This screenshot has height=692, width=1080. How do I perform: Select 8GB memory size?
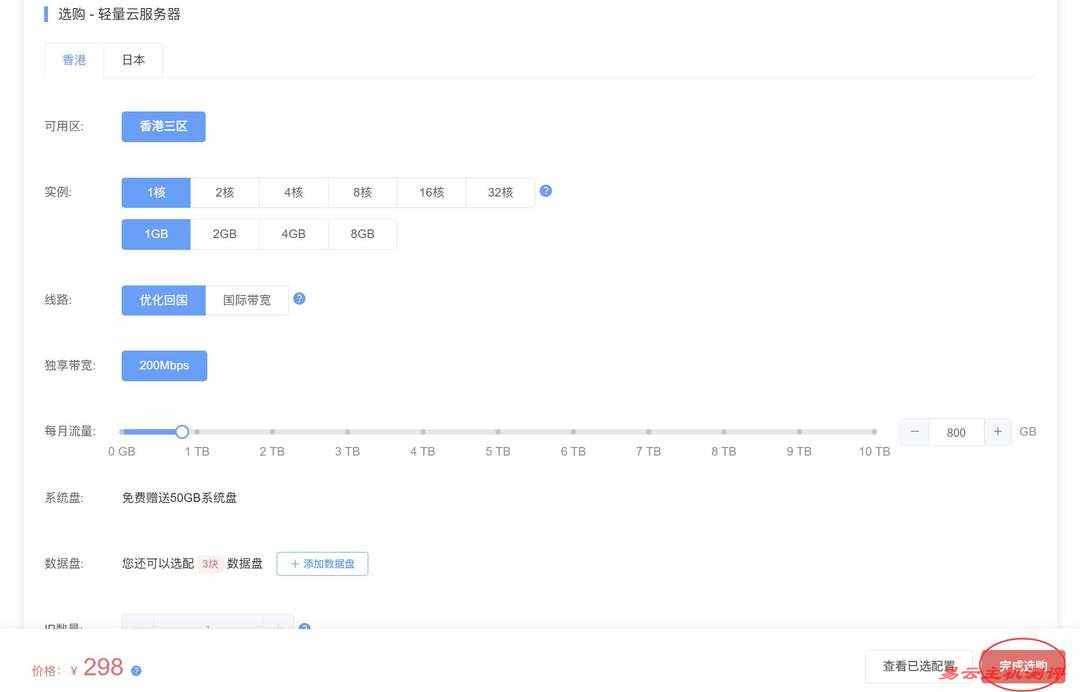coord(362,234)
